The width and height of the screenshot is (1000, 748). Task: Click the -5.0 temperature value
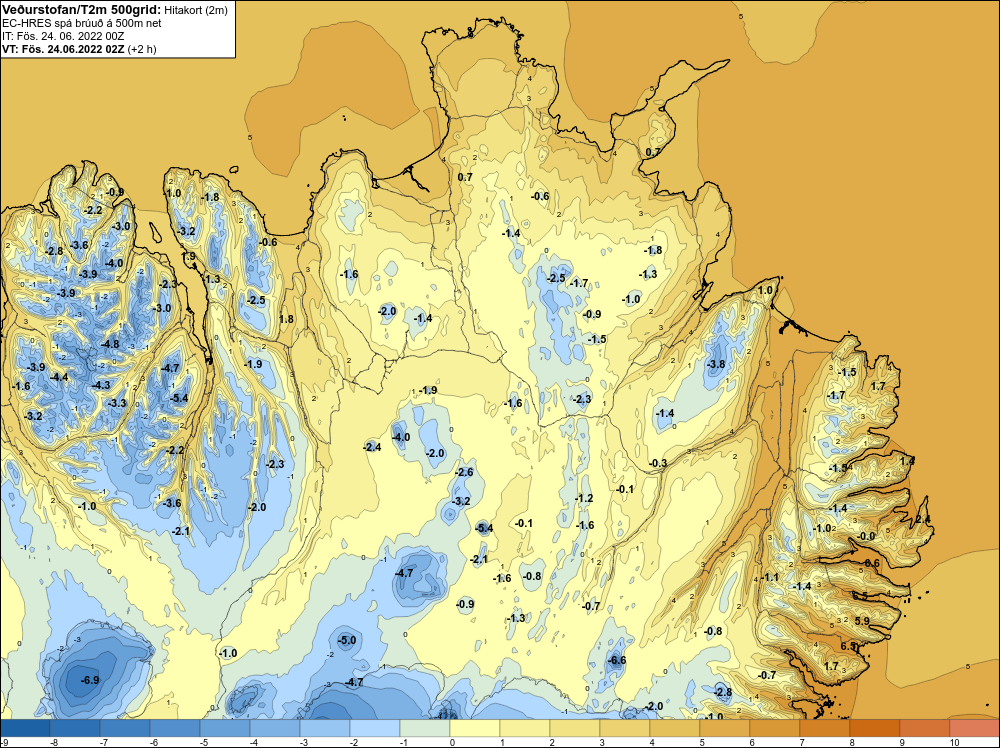[347, 640]
